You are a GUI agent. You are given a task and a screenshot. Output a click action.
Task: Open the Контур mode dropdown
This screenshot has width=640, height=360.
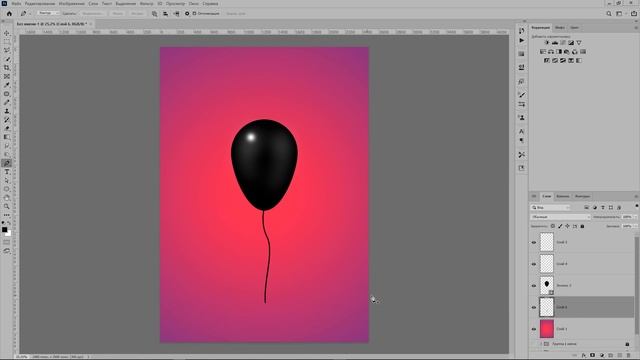pos(48,13)
